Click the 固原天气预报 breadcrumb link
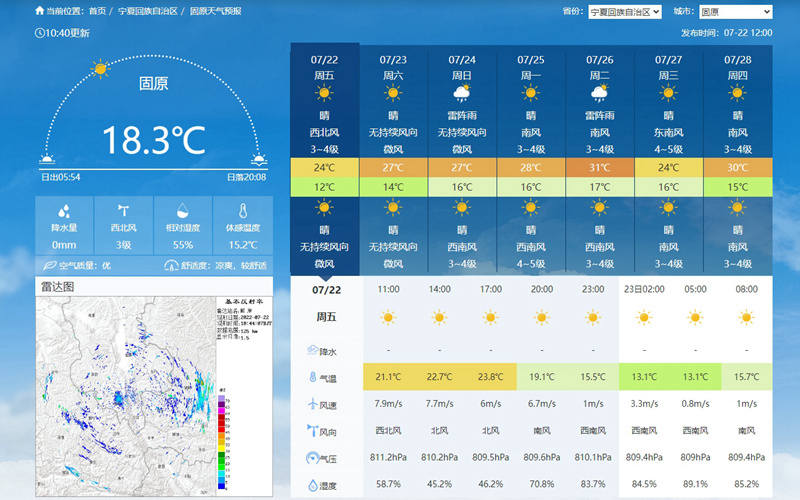This screenshot has width=800, height=500. coord(216,11)
